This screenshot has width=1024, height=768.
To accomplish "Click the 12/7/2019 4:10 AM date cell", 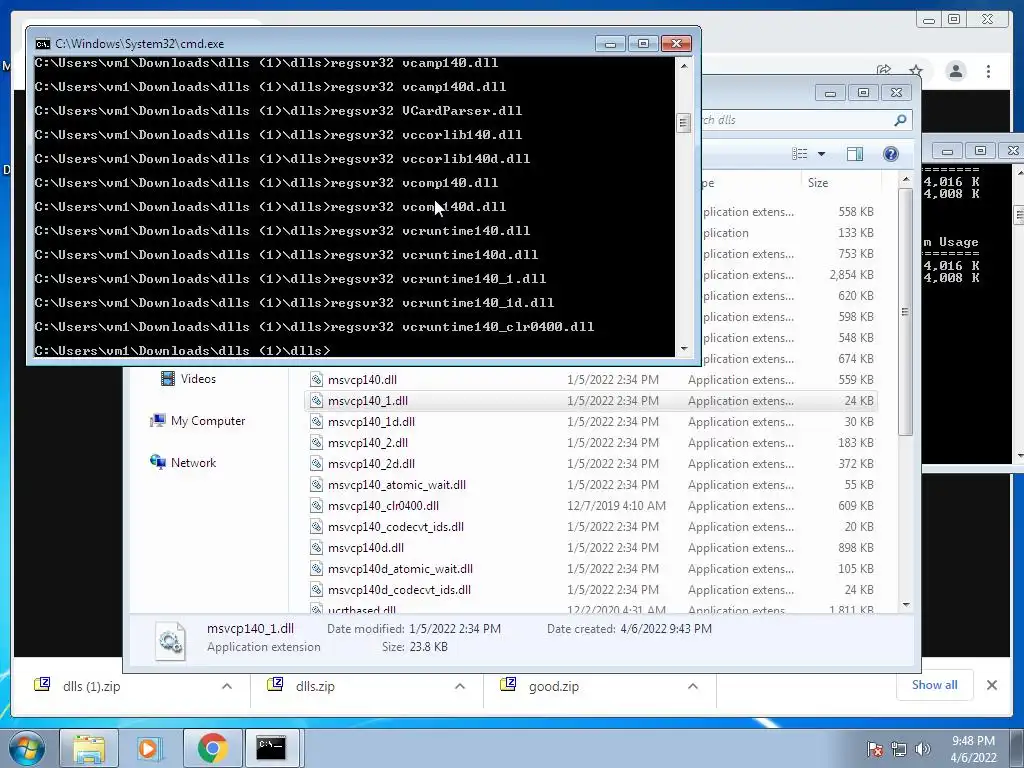I will [x=616, y=506].
